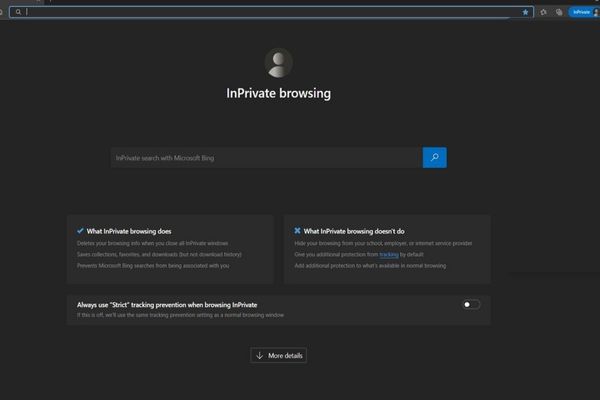Click 'What InPrivate browsing does' heading
The width and height of the screenshot is (600, 400).
(x=129, y=231)
